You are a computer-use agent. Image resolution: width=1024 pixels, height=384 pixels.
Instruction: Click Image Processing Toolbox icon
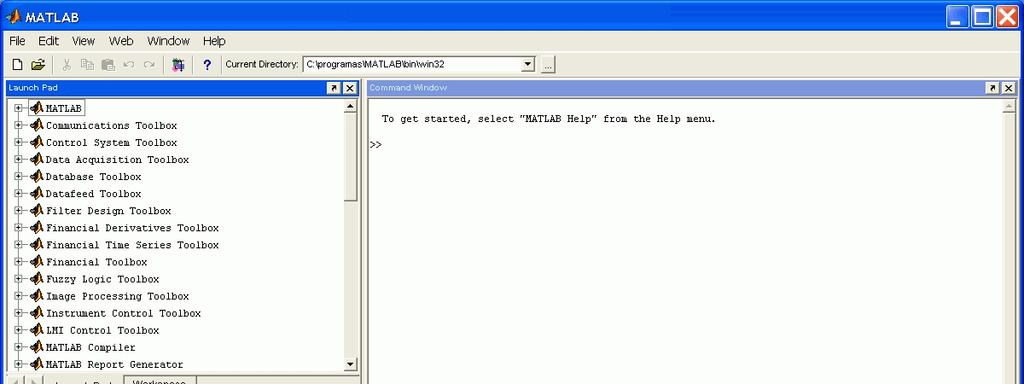[x=37, y=296]
